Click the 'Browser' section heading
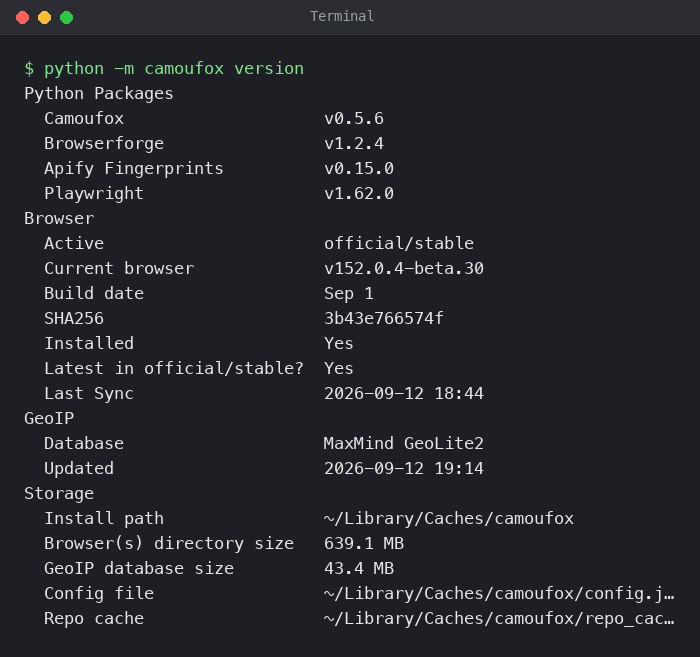700x657 pixels. click(x=59, y=219)
